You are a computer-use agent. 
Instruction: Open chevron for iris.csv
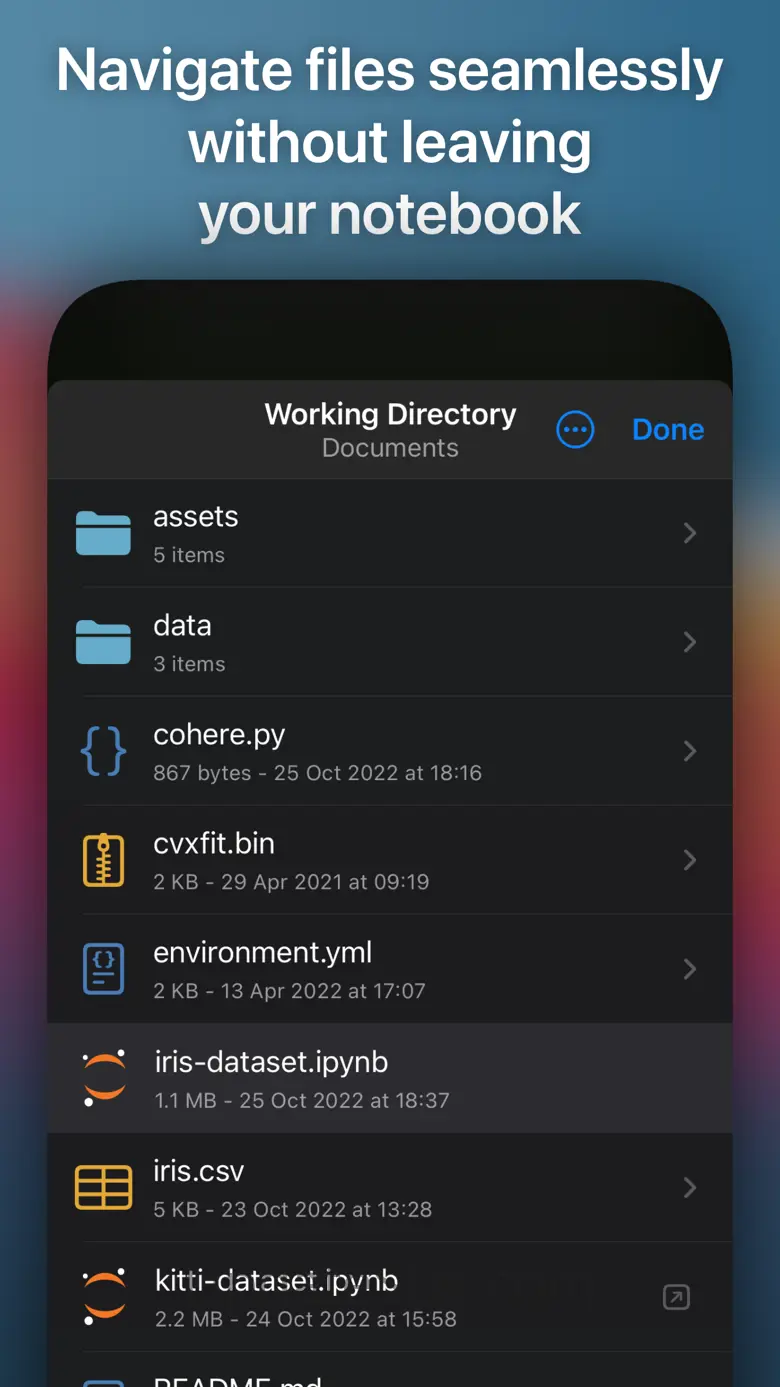coord(690,1187)
